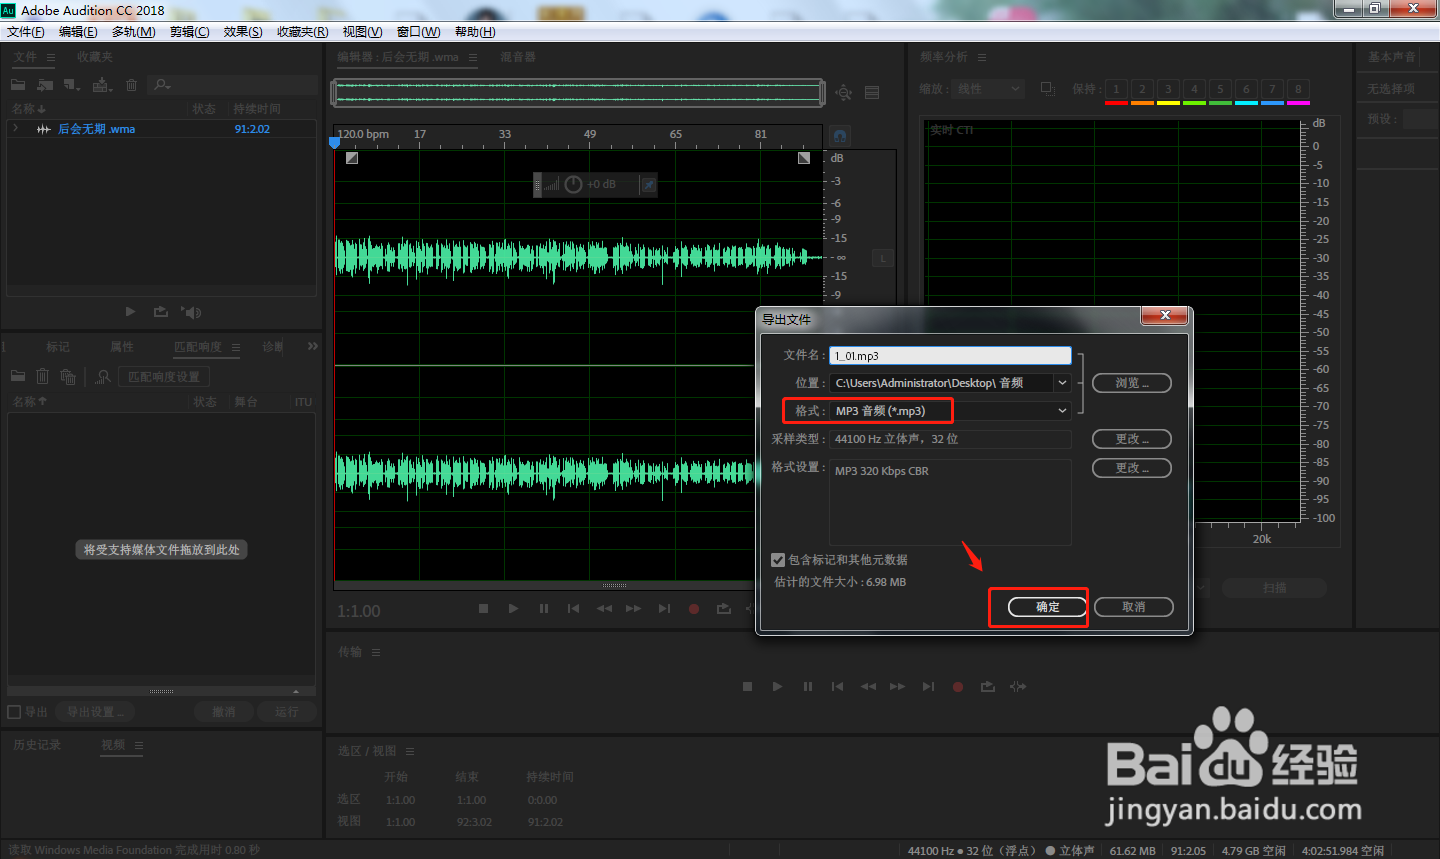Click the pause button under the waveform editor
Viewport: 1440px width, 859px height.
544,608
